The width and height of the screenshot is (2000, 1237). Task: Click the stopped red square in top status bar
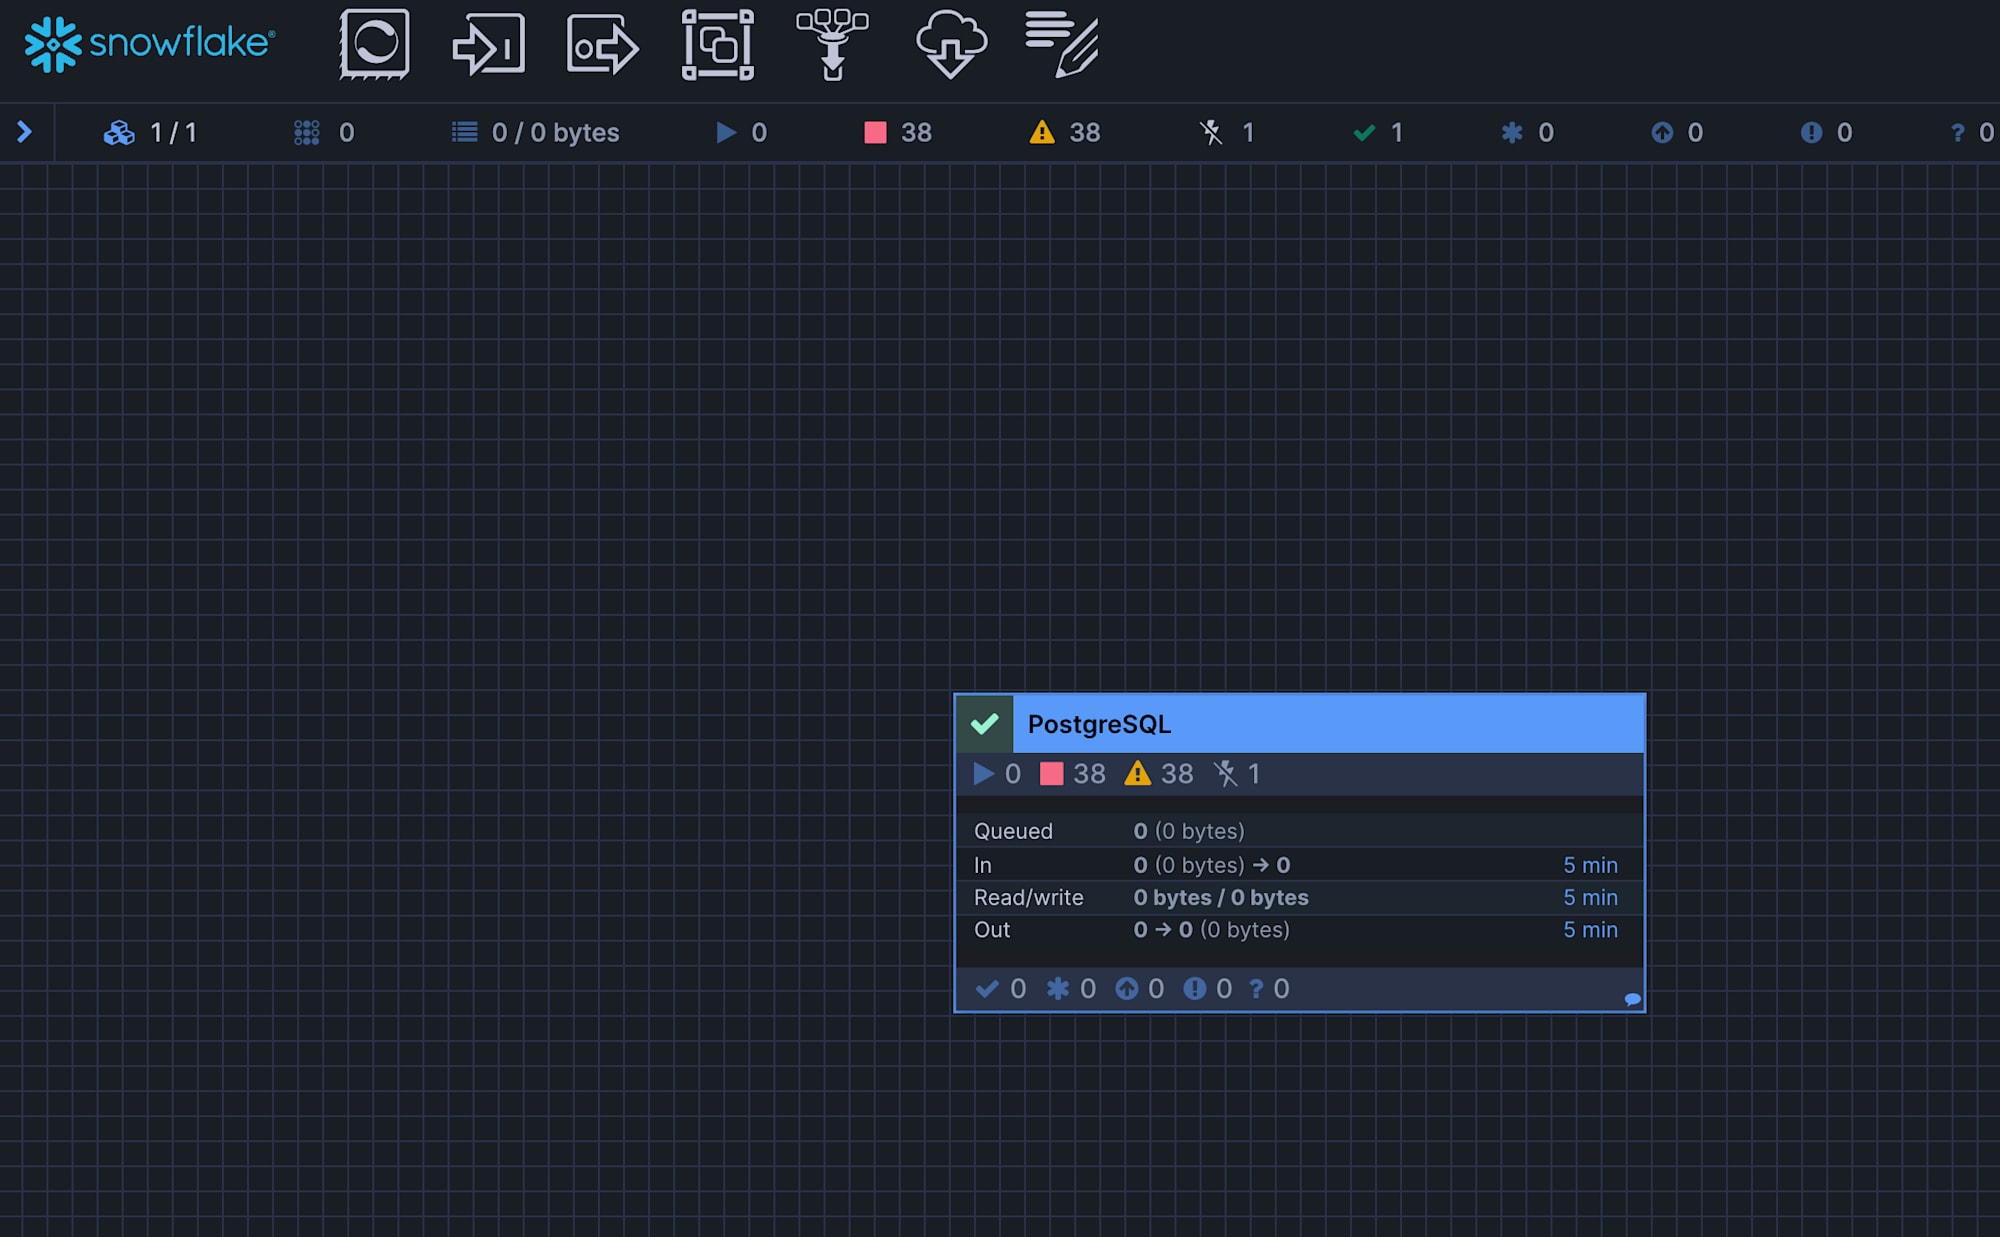[x=875, y=132]
